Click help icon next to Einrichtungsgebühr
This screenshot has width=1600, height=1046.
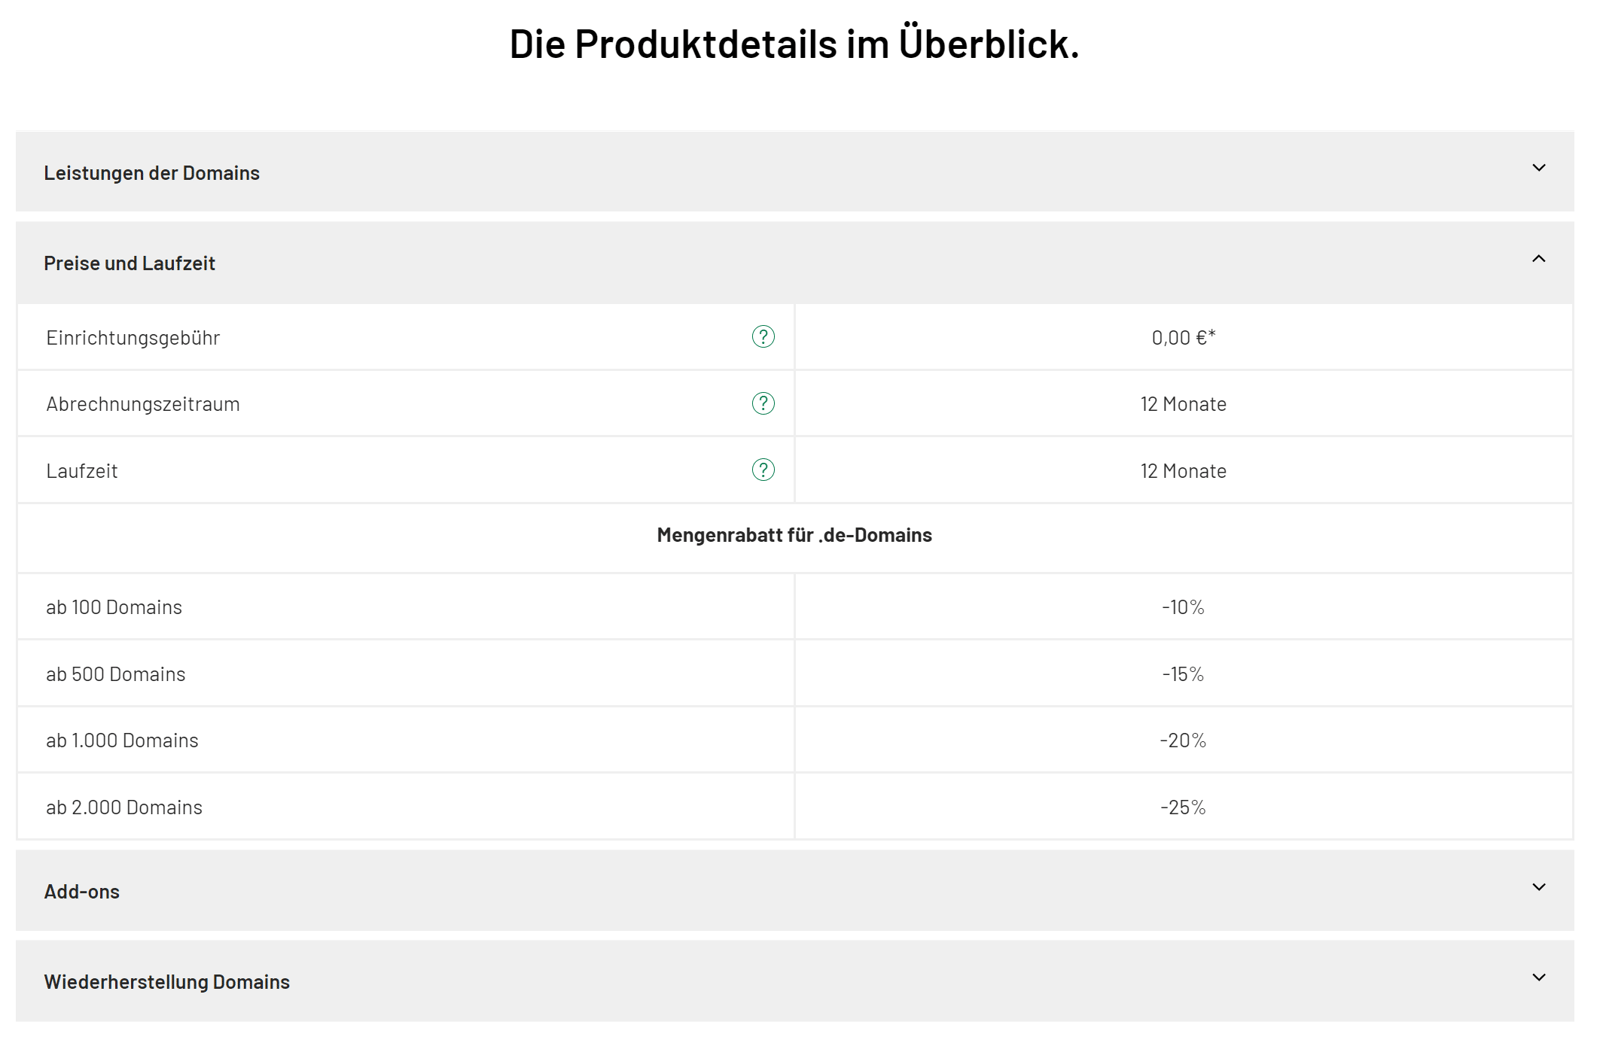(x=763, y=337)
